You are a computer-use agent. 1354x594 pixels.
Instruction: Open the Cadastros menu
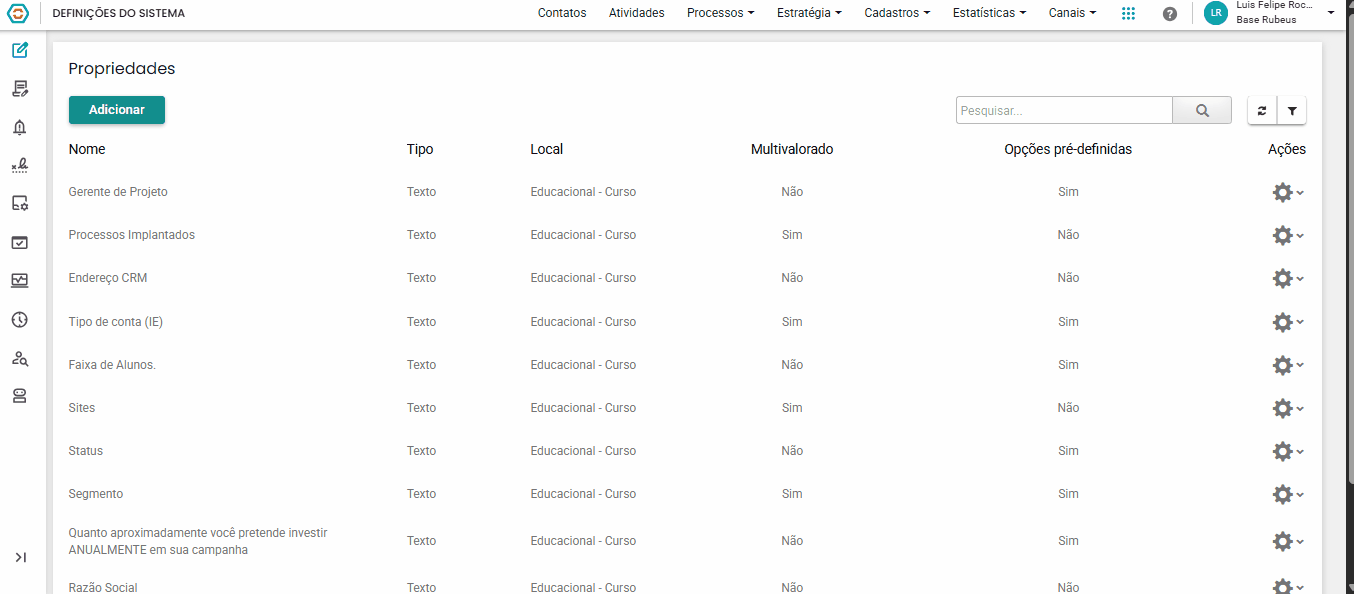(897, 13)
